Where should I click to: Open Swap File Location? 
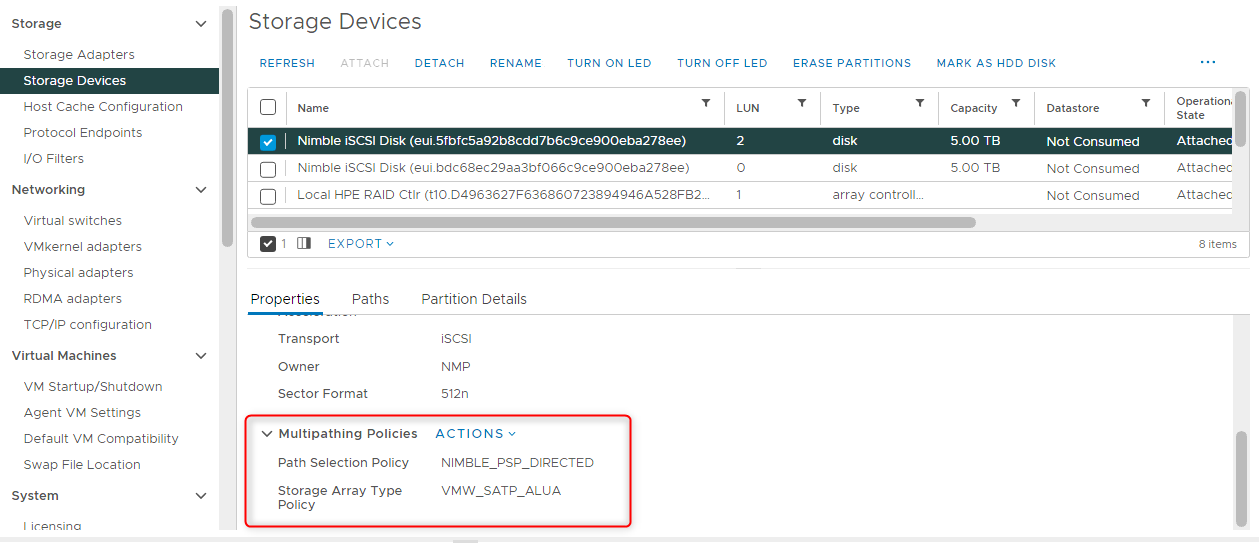click(x=82, y=464)
